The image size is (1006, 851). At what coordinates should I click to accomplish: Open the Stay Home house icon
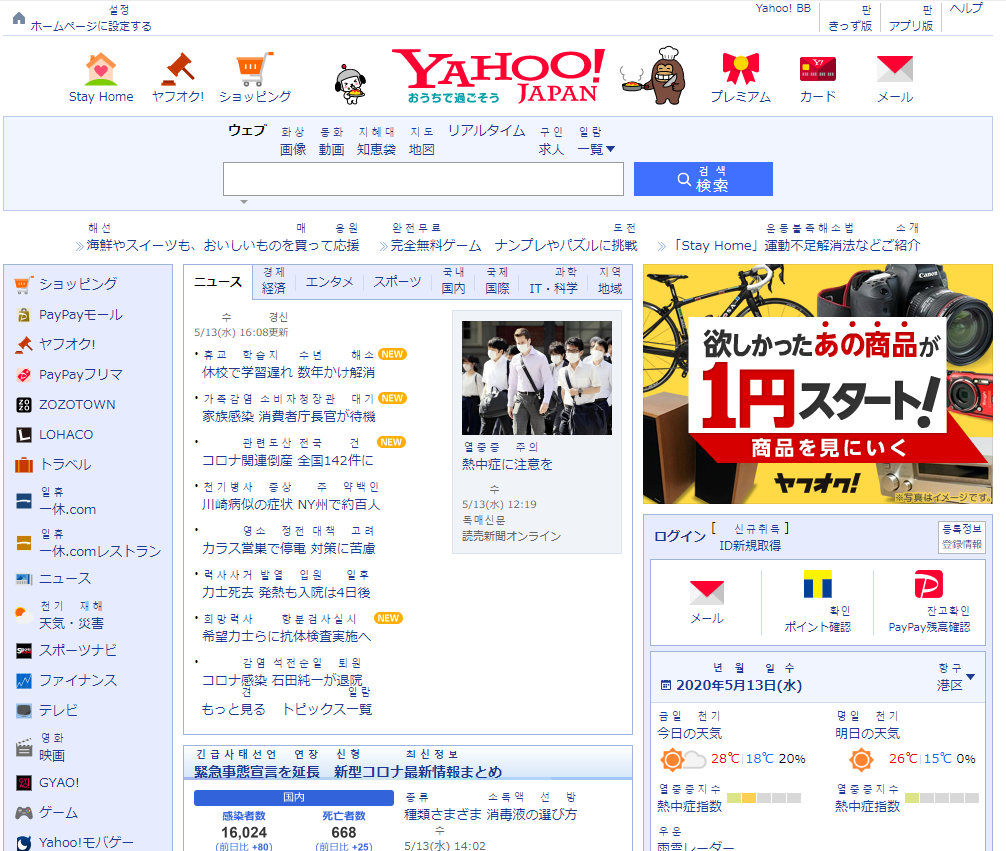coord(101,69)
